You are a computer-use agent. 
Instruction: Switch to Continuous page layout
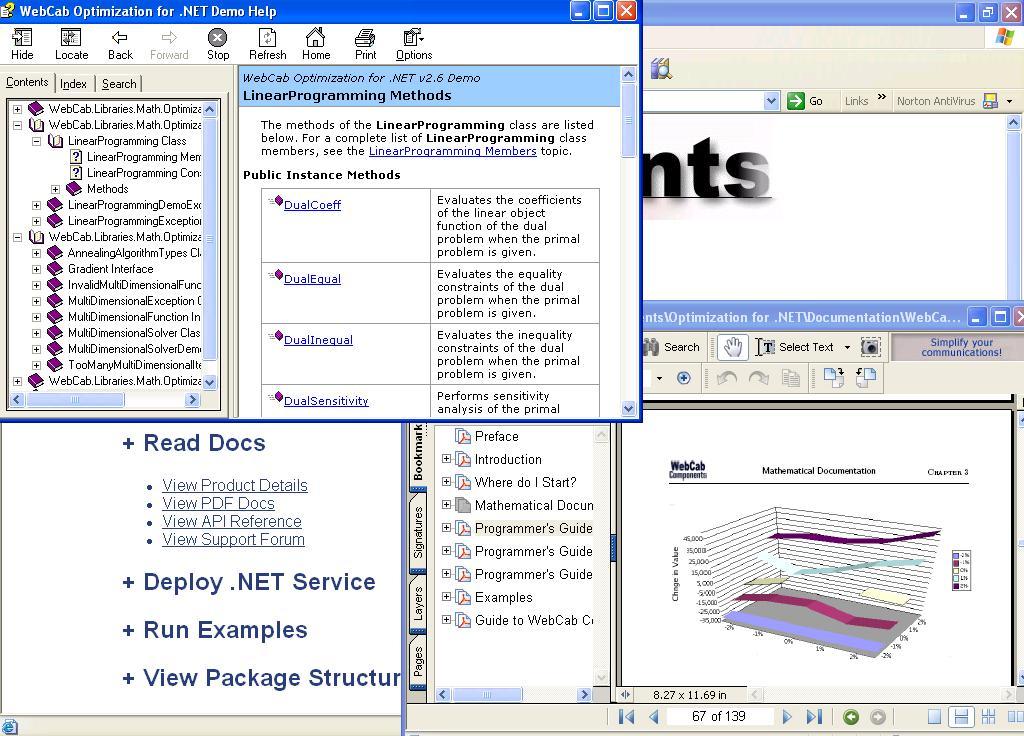pyautogui.click(x=961, y=716)
